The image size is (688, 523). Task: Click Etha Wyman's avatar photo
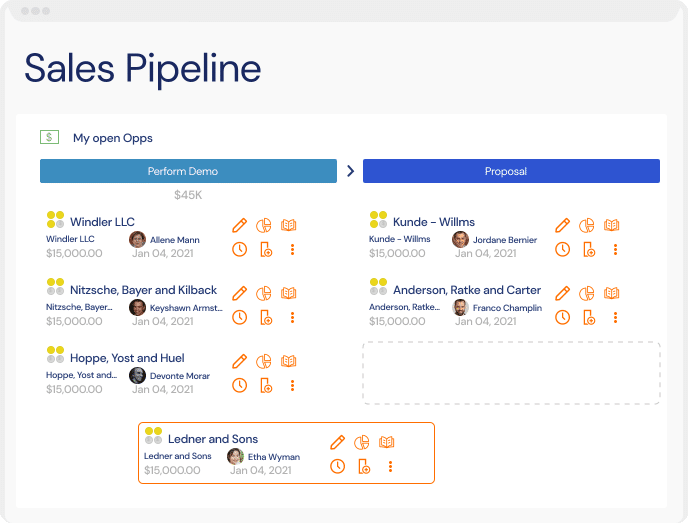[x=235, y=456]
